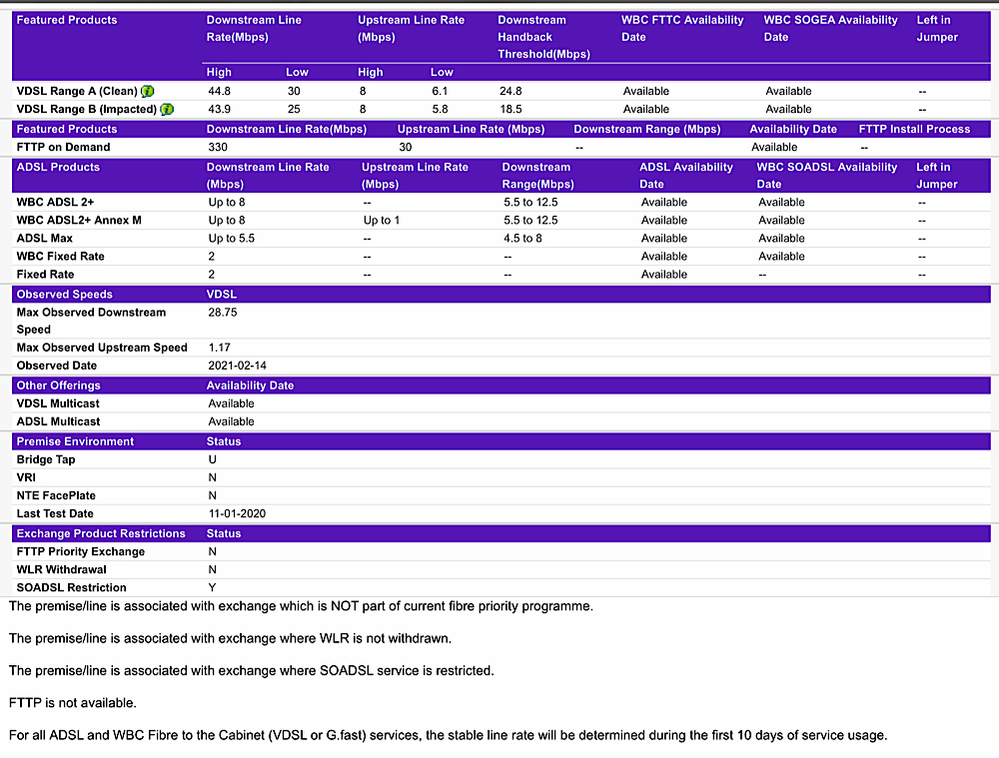Select the FTTP on Demand row label

tap(63, 147)
